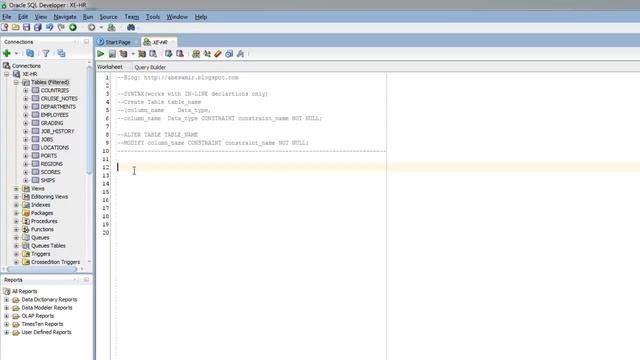This screenshot has width=640, height=360.
Task: Click the Unshared SQL Worksheet icon
Action: point(196,53)
